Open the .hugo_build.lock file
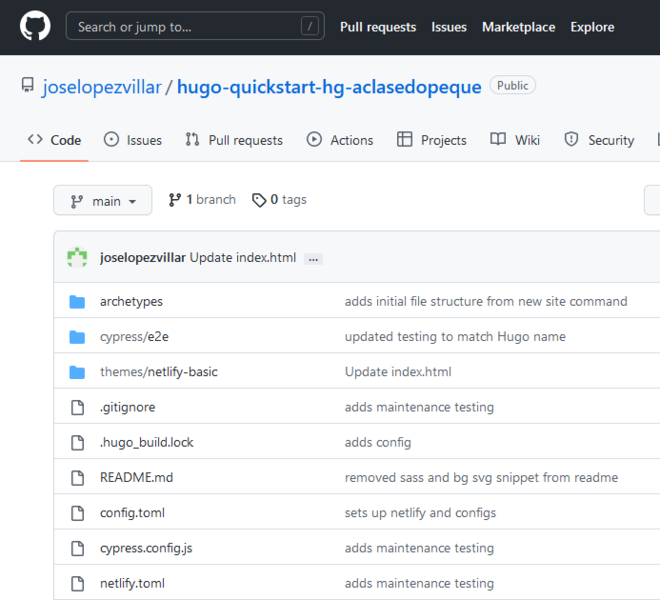660x600 pixels. tap(146, 443)
